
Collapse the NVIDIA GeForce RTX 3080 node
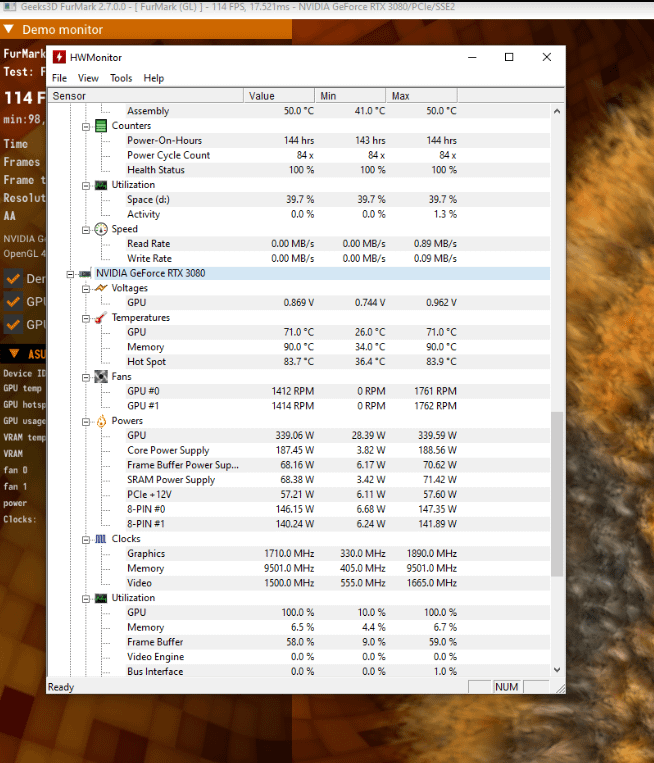[70, 274]
